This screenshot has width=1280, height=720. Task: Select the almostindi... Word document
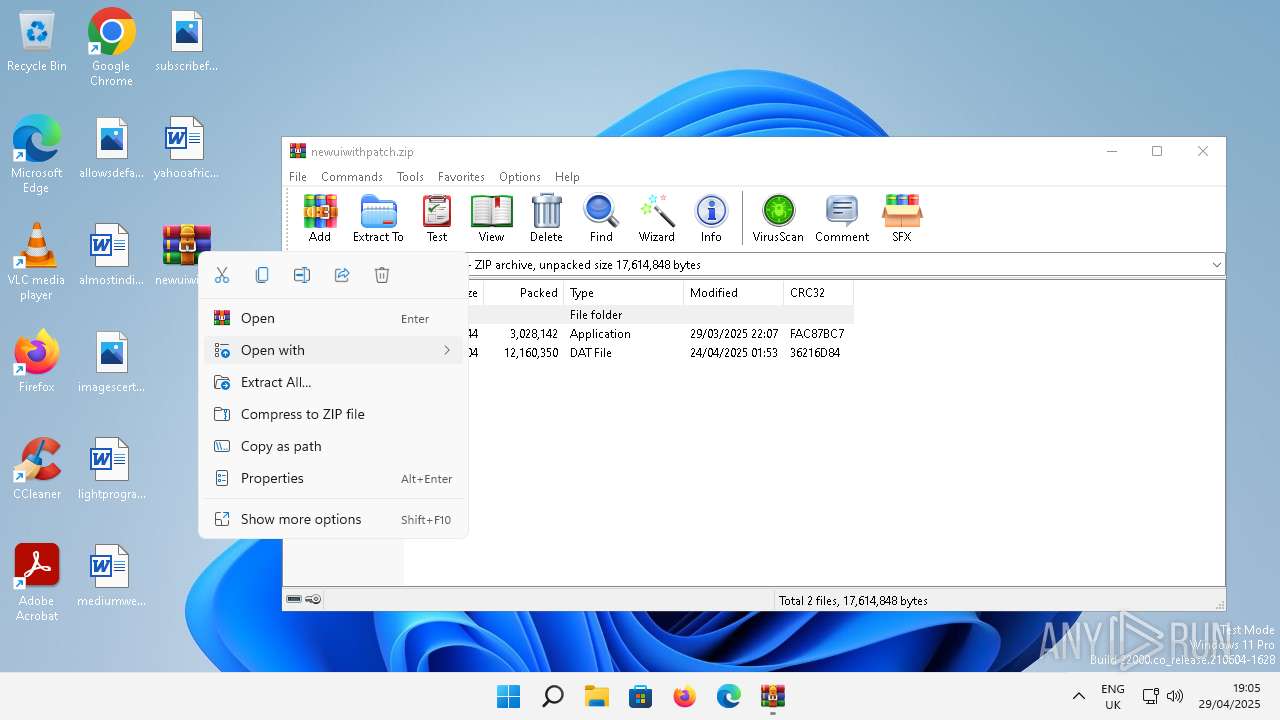click(112, 256)
